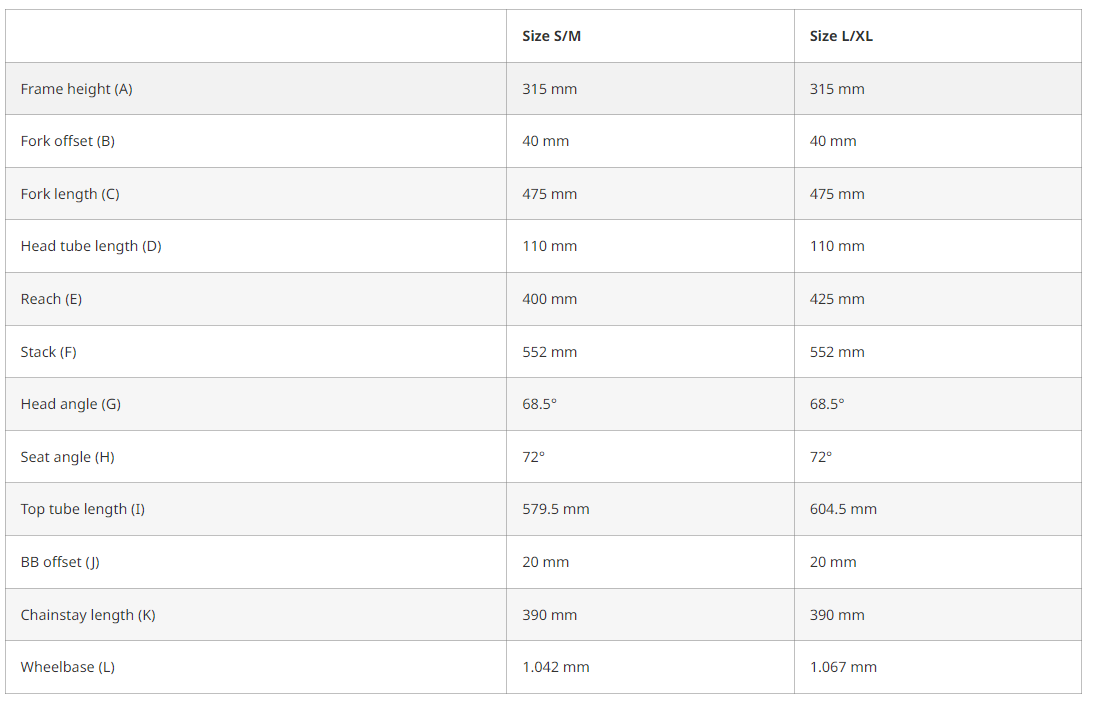Click the Stack (F) row label
1106x704 pixels.
48,352
